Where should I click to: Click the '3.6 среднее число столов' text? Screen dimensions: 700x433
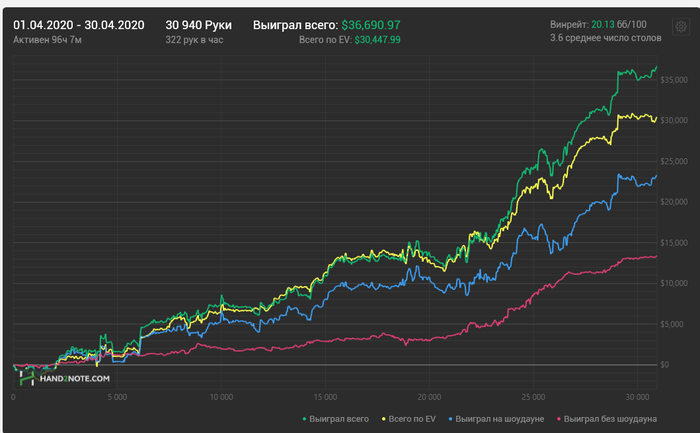tap(605, 38)
